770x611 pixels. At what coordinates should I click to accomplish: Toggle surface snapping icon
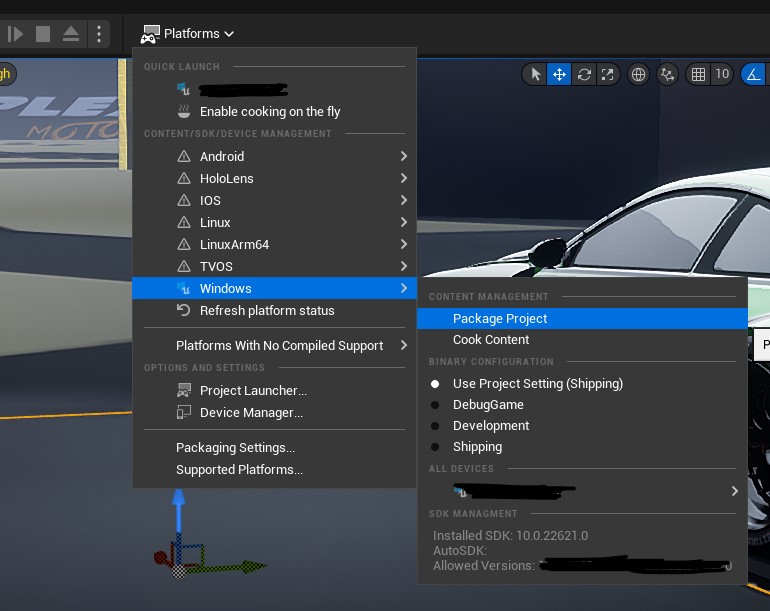(667, 74)
